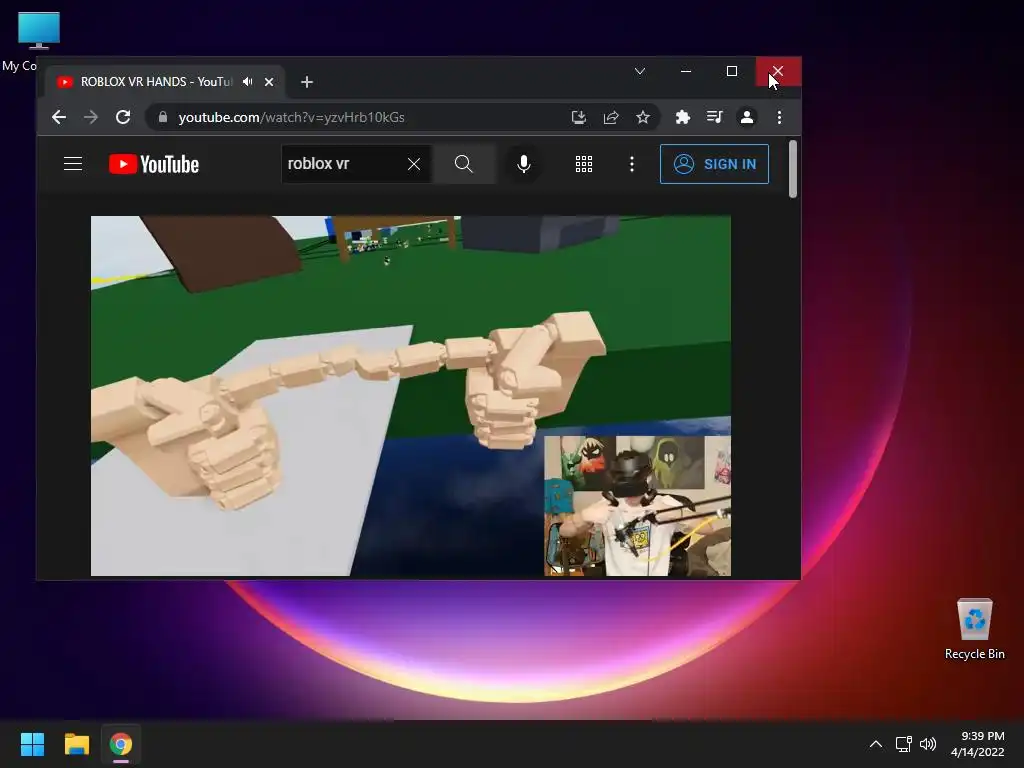
Task: Open File Explorer from the taskbar
Action: [76, 744]
